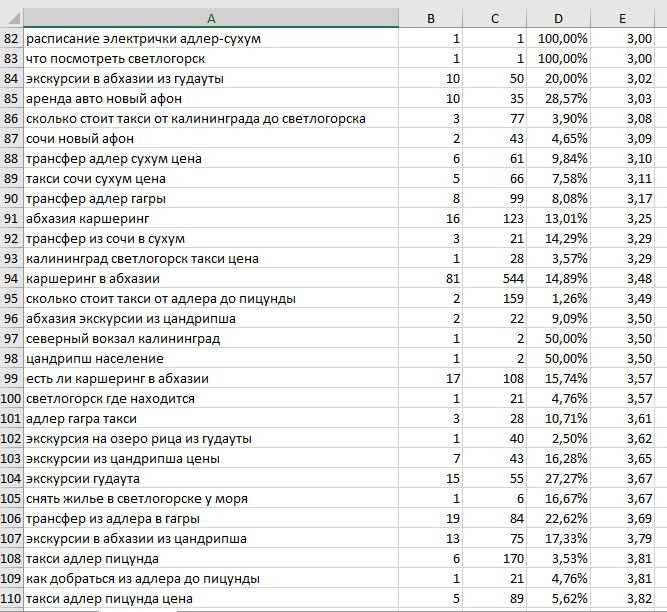Click value 81 in column B
Viewport: 667px width, 612px height.
pyautogui.click(x=430, y=278)
